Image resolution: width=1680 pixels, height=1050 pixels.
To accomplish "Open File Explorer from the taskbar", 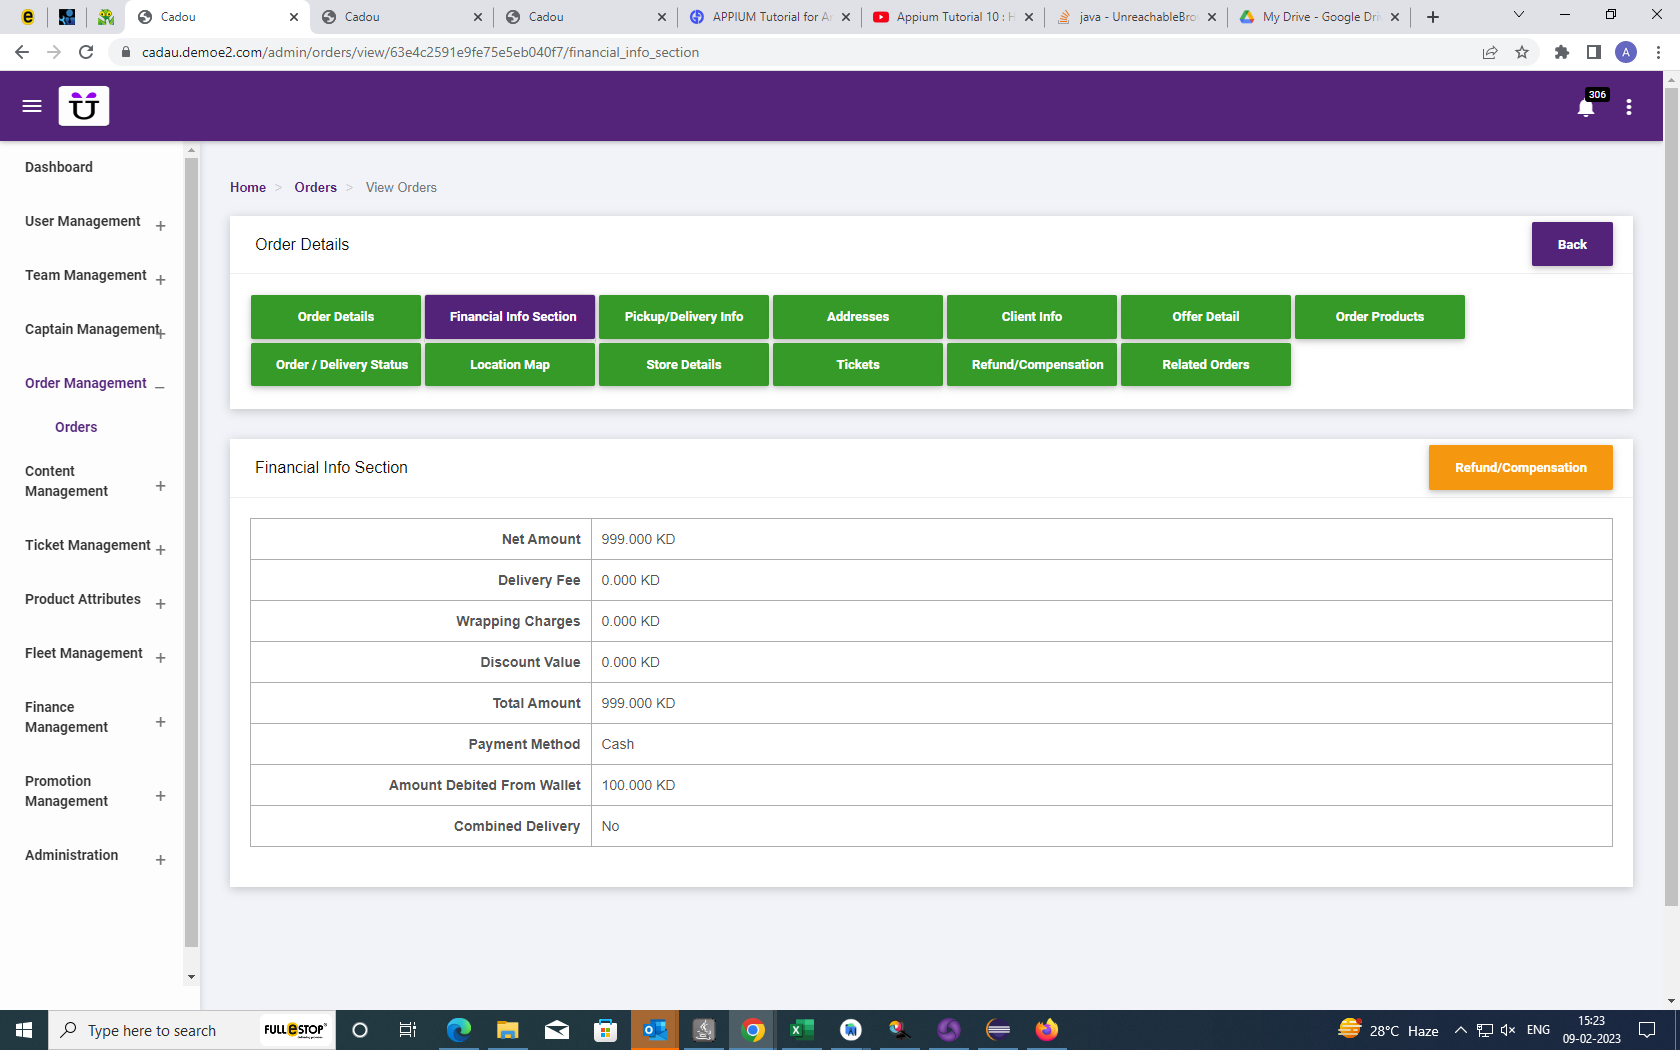I will 508,1030.
